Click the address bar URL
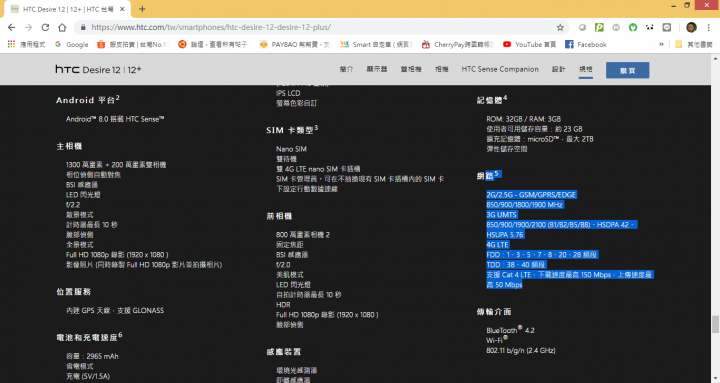 point(211,28)
